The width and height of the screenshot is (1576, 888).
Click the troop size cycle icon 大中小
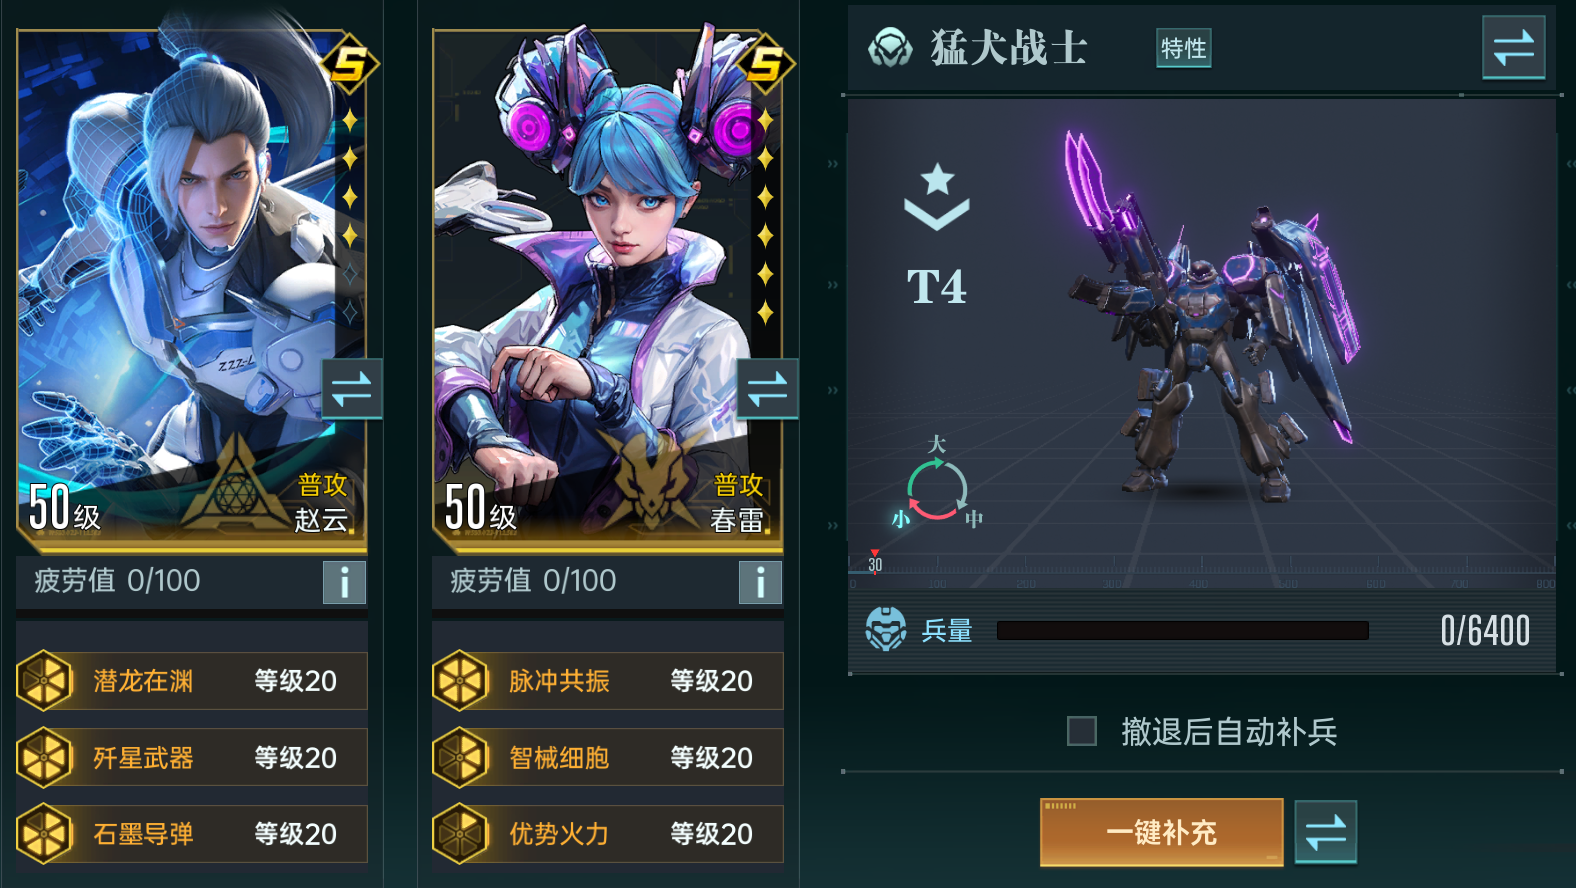point(936,485)
